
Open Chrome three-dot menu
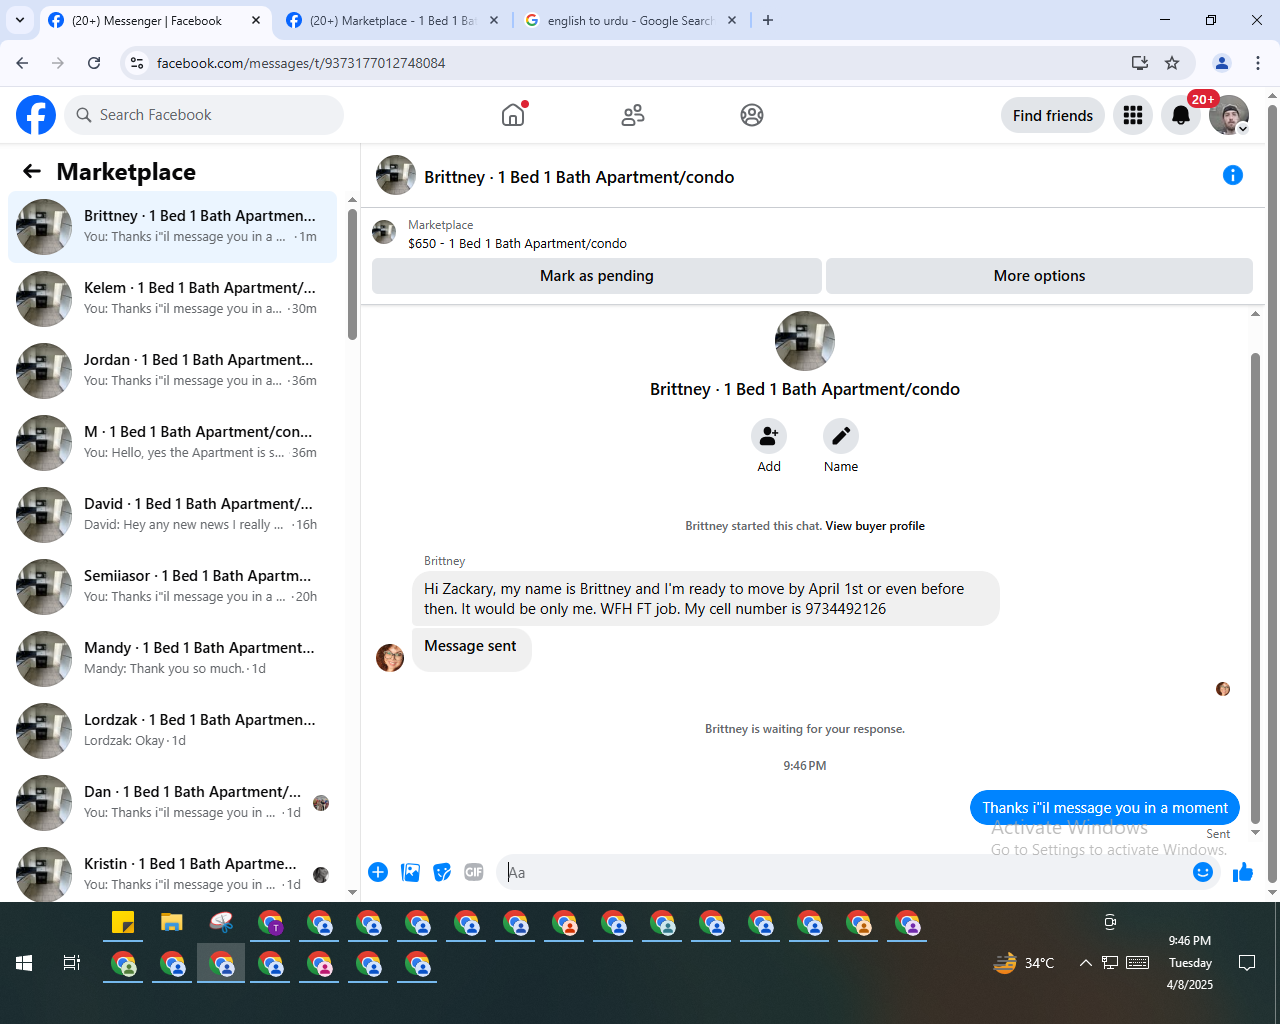1258,63
